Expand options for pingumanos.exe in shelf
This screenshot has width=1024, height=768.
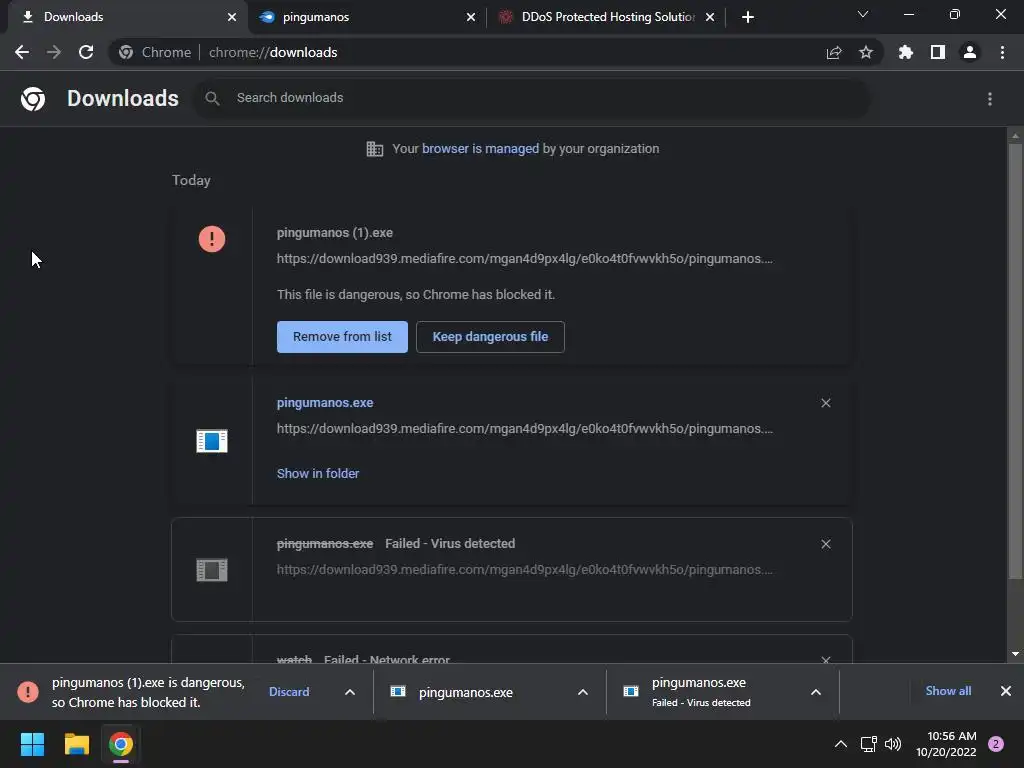pyautogui.click(x=583, y=692)
